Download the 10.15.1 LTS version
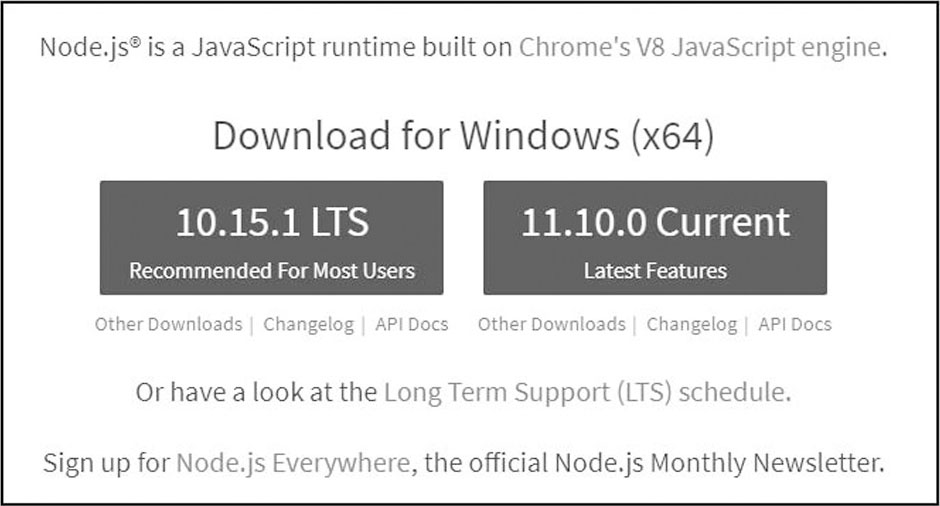The height and width of the screenshot is (506, 940). point(272,237)
